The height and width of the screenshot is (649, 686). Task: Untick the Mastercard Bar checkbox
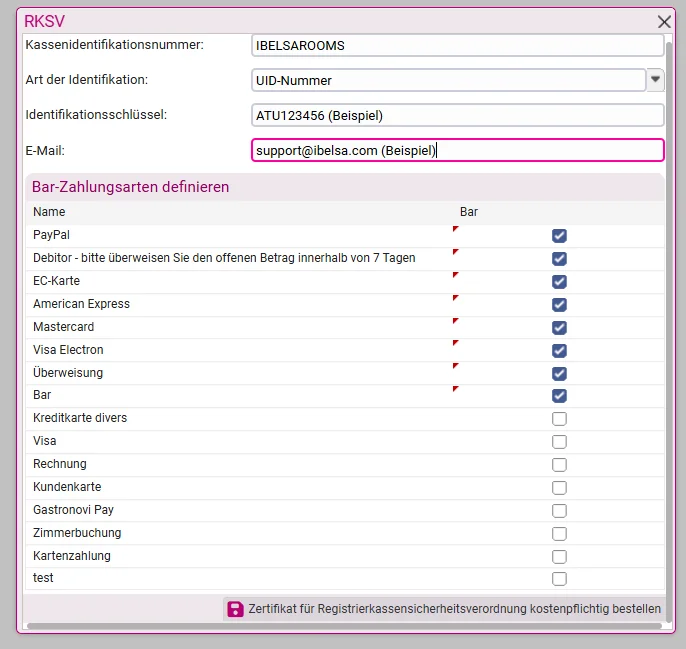pyautogui.click(x=559, y=328)
